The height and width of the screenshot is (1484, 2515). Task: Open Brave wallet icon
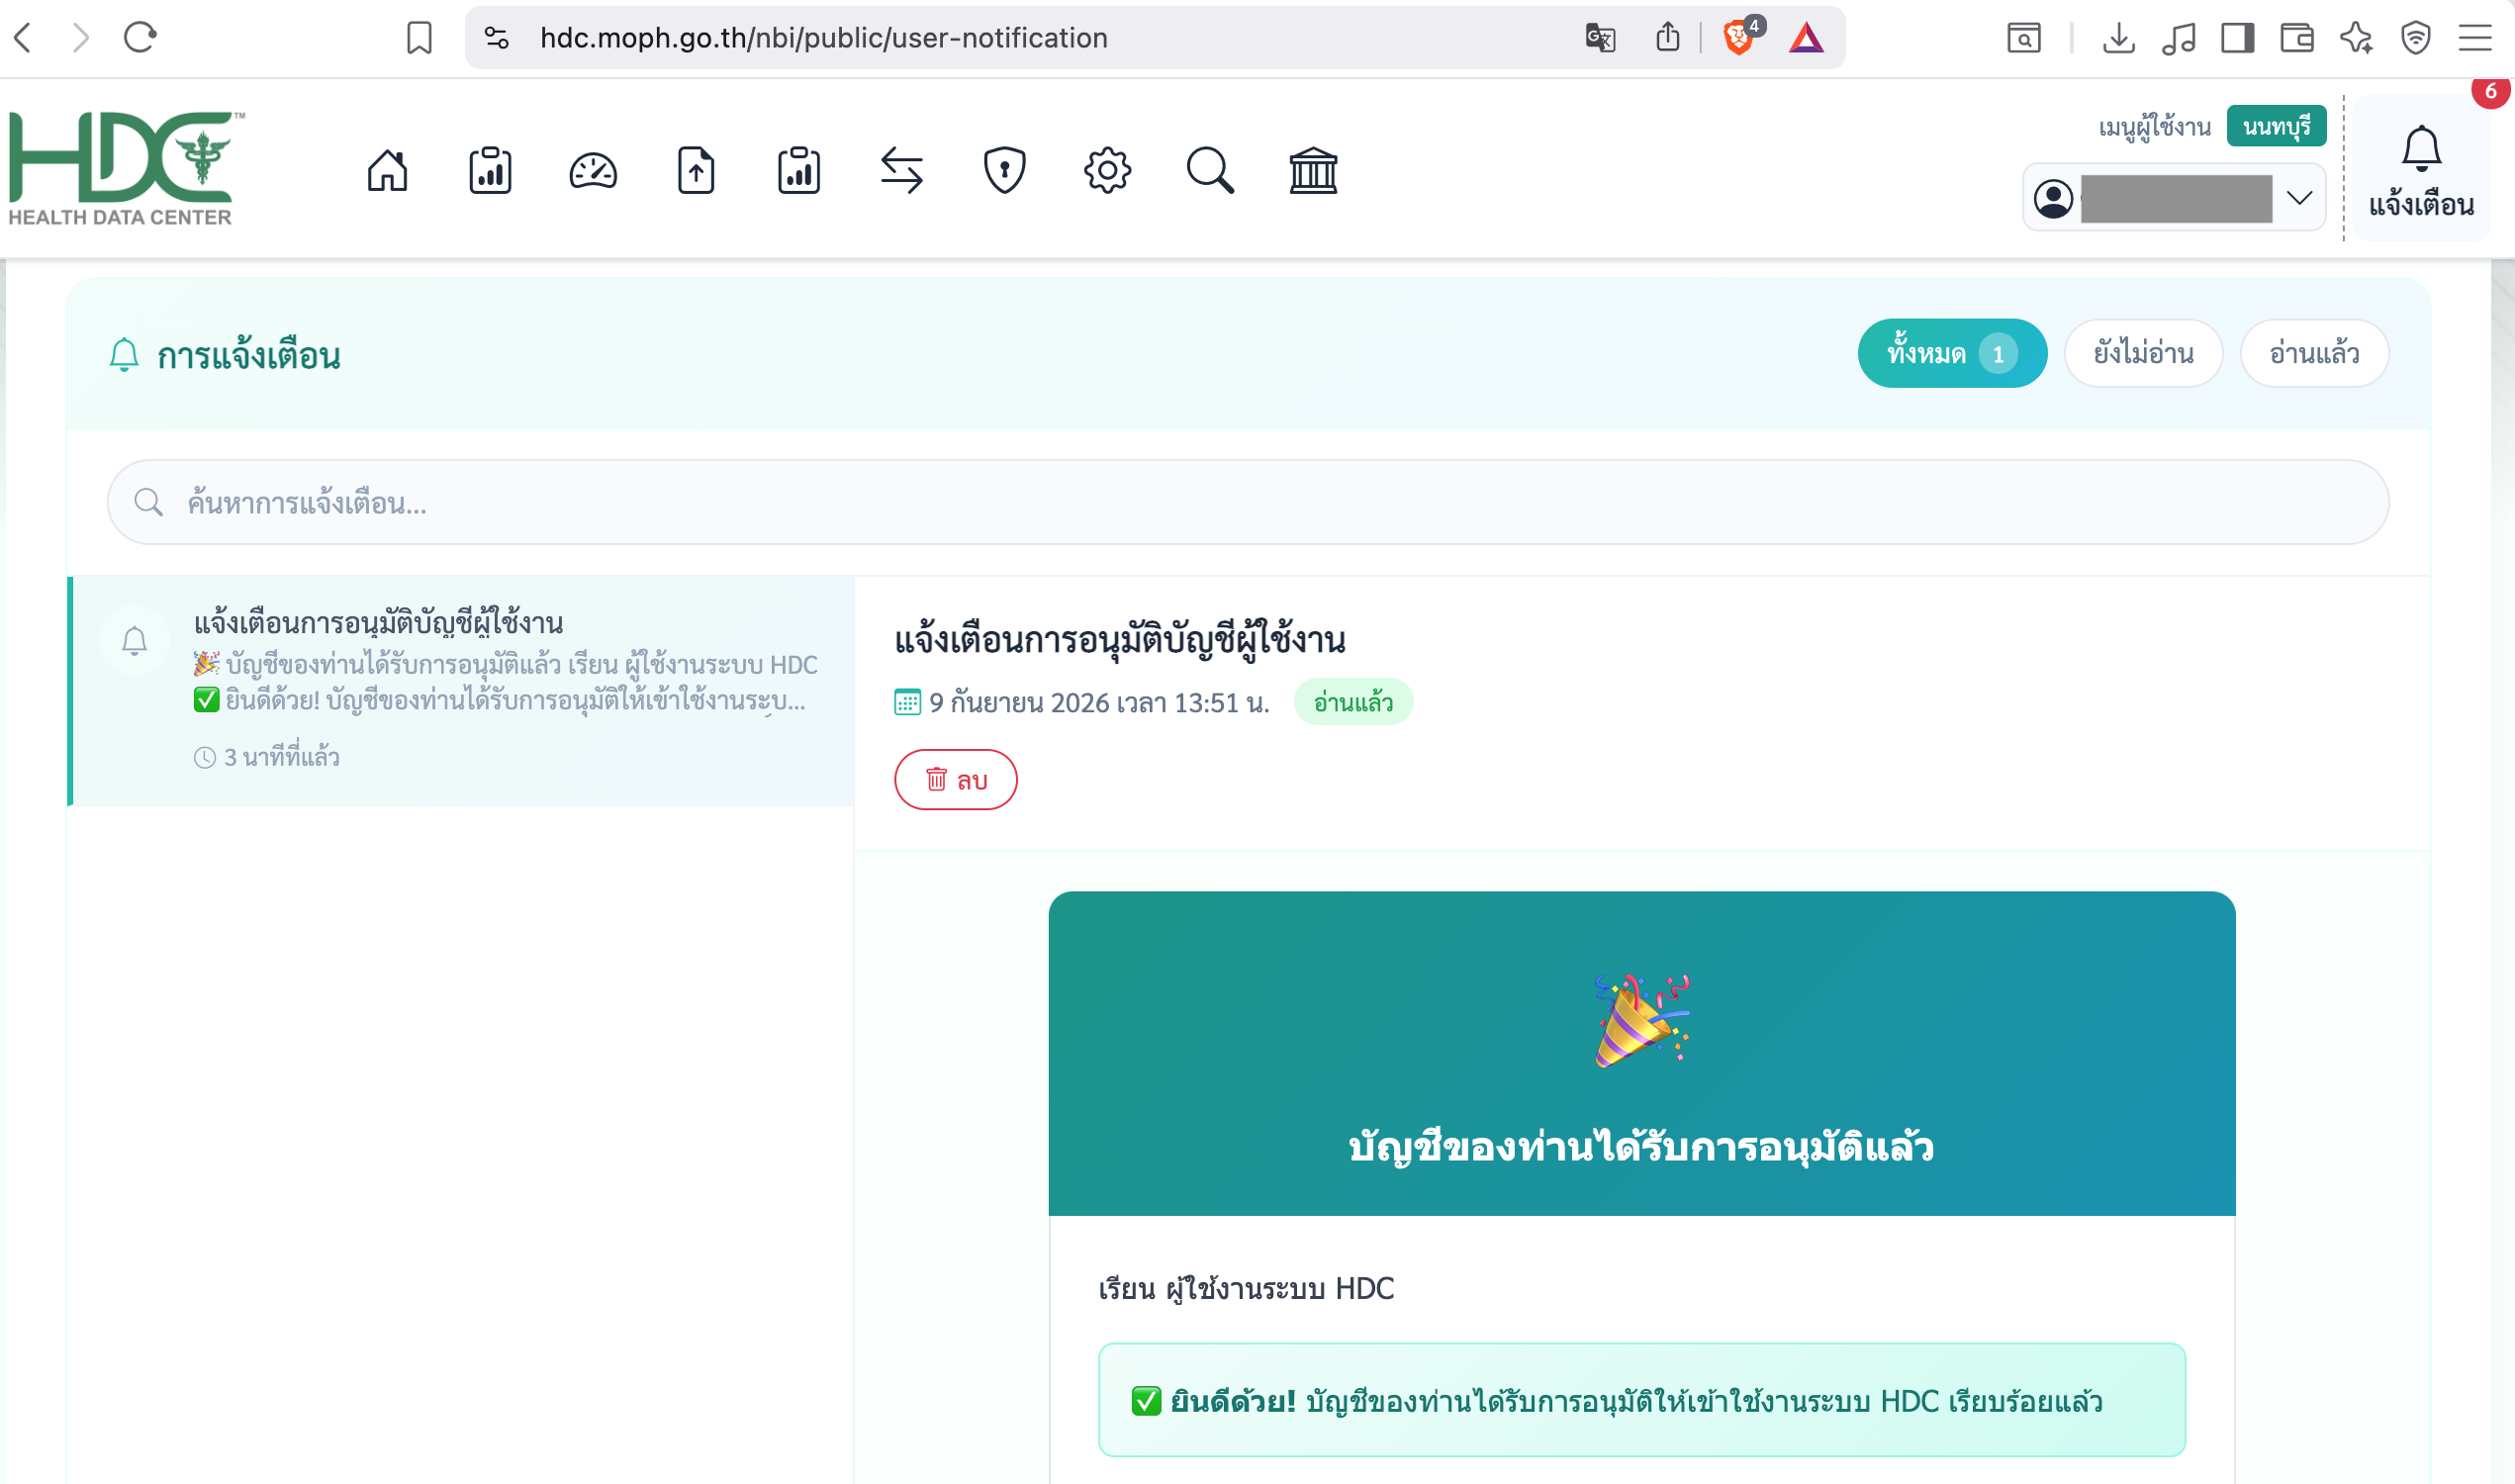[2297, 38]
